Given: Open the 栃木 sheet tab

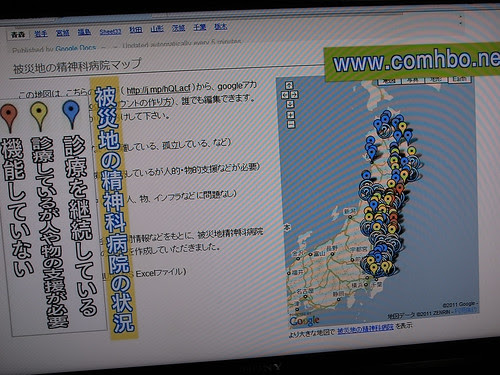Looking at the screenshot, I should [221, 26].
